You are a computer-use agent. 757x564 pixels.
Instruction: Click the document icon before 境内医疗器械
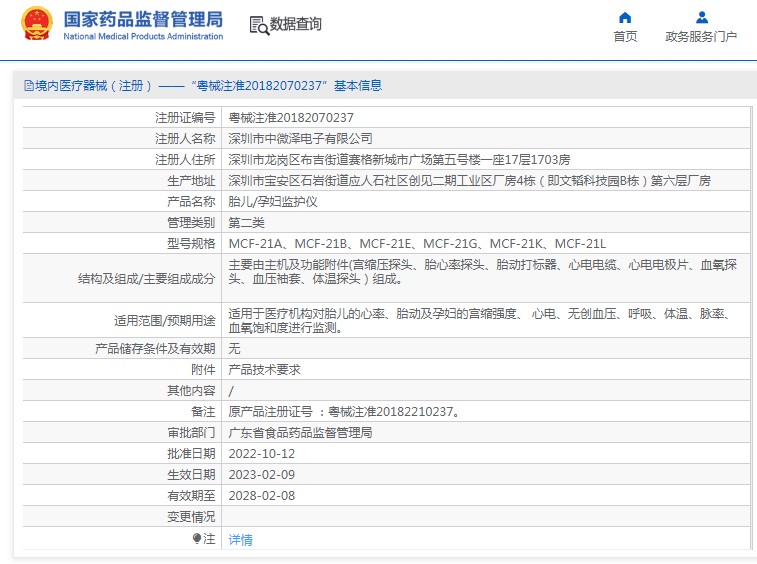tap(27, 86)
